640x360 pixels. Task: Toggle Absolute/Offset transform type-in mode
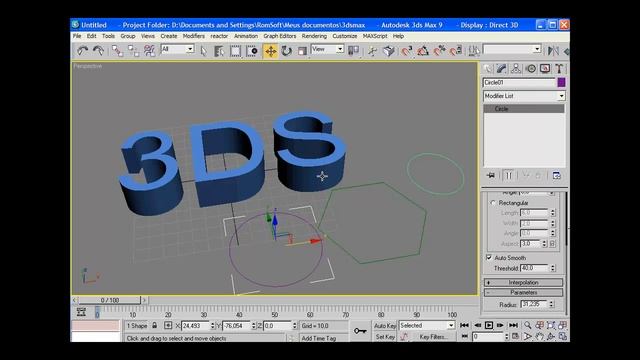(168, 325)
